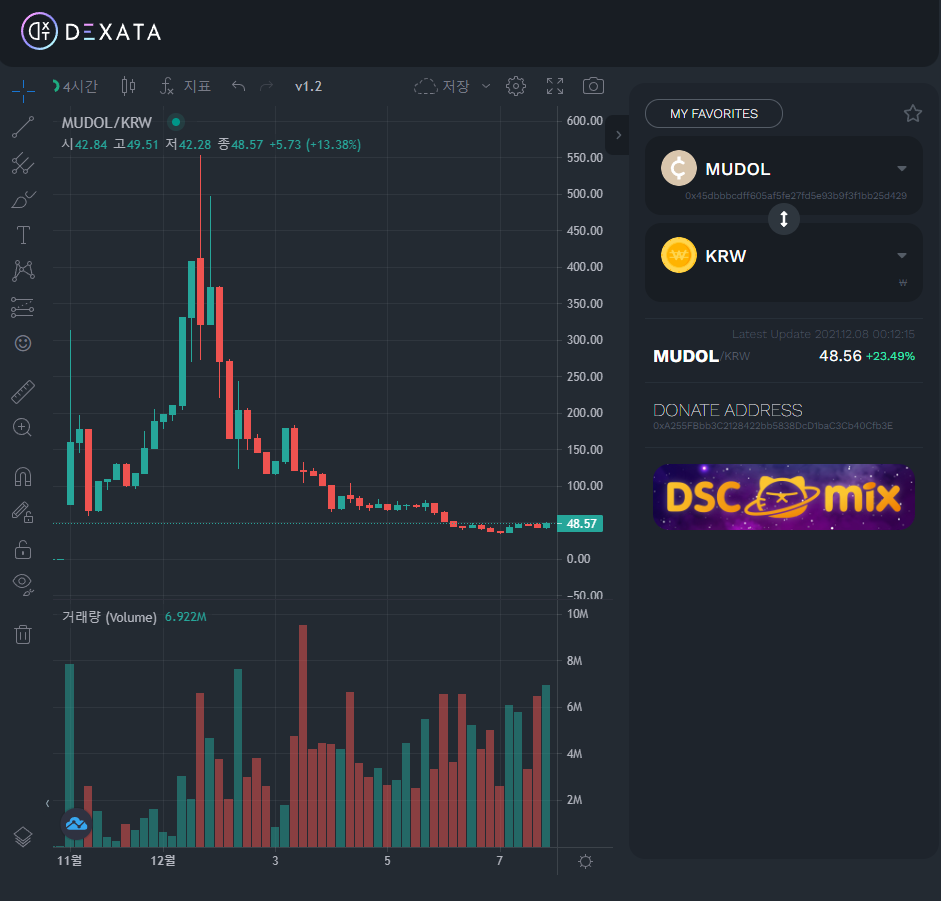Viewport: 941px width, 901px height.
Task: Click the left scroll arrow near volume pane
Action: [47, 803]
